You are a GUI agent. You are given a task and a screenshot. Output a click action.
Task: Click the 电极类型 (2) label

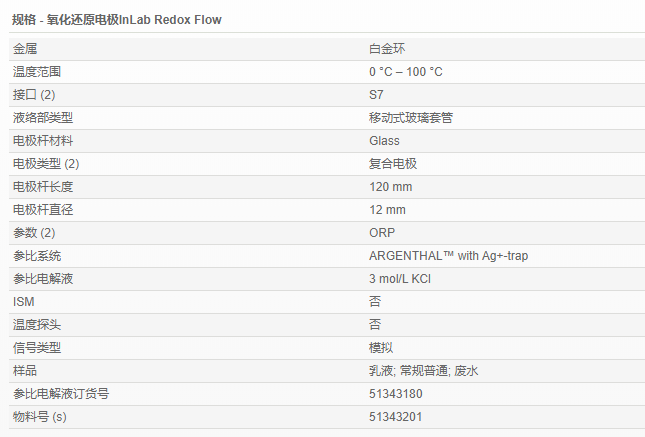point(46,164)
